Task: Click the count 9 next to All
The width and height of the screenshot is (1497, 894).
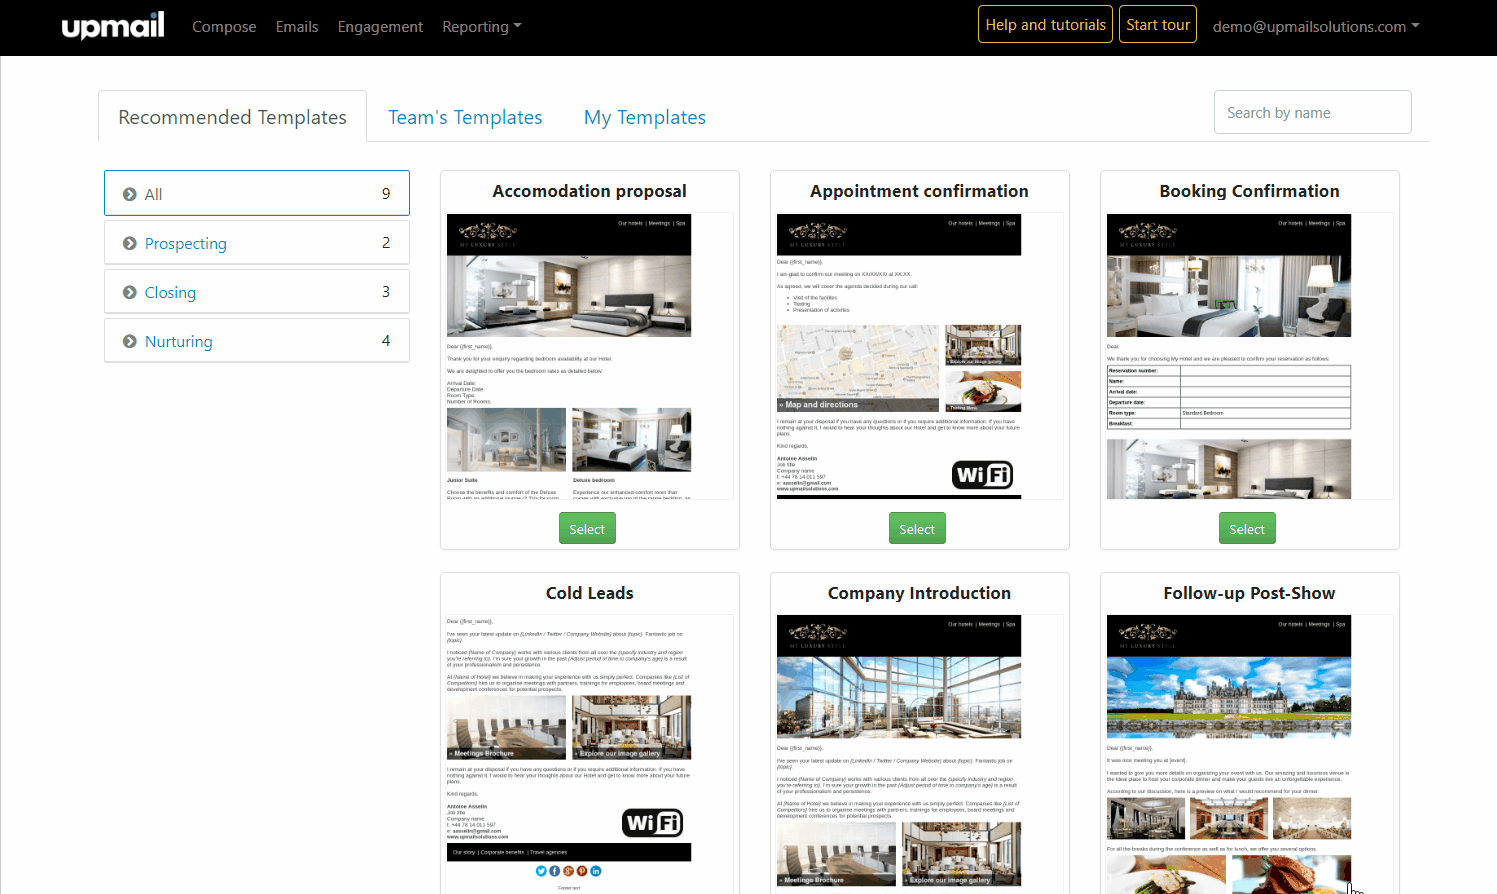Action: point(386,193)
